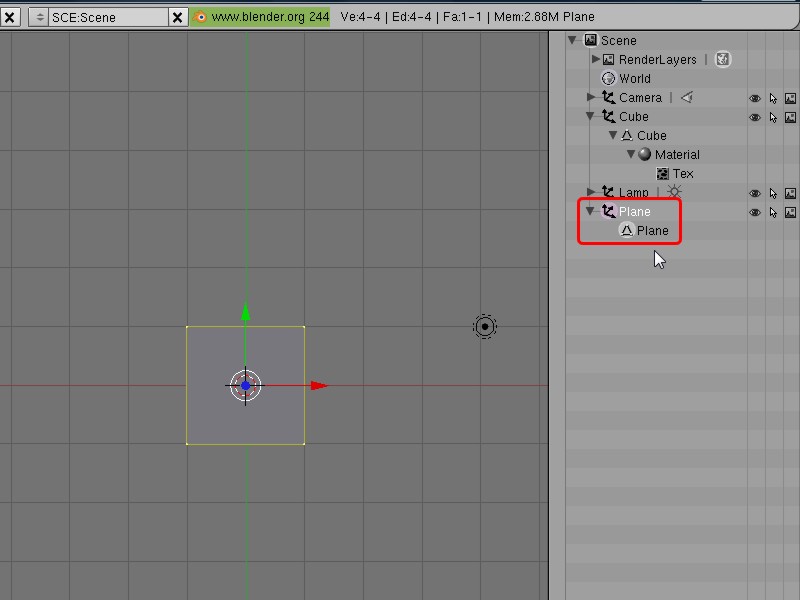The image size is (800, 600).
Task: Click the Blender logo icon in header
Action: click(201, 17)
